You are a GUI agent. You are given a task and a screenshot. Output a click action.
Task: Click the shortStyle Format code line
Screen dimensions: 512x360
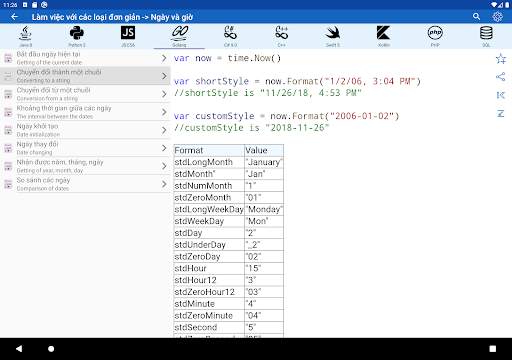click(x=297, y=81)
